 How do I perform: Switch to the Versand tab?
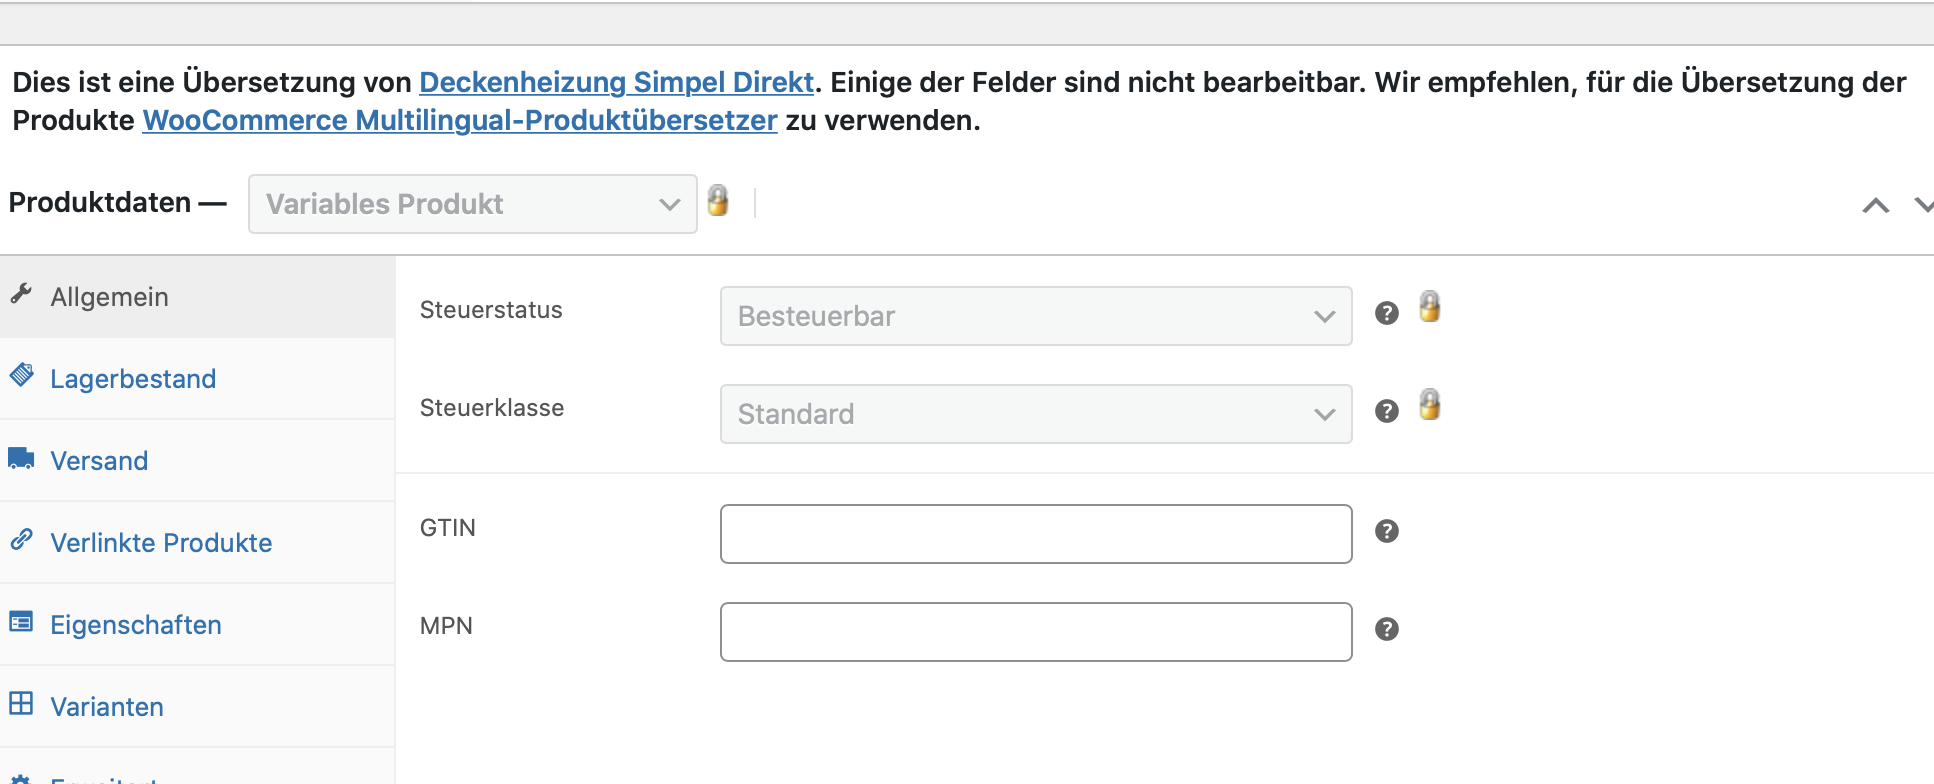click(99, 461)
